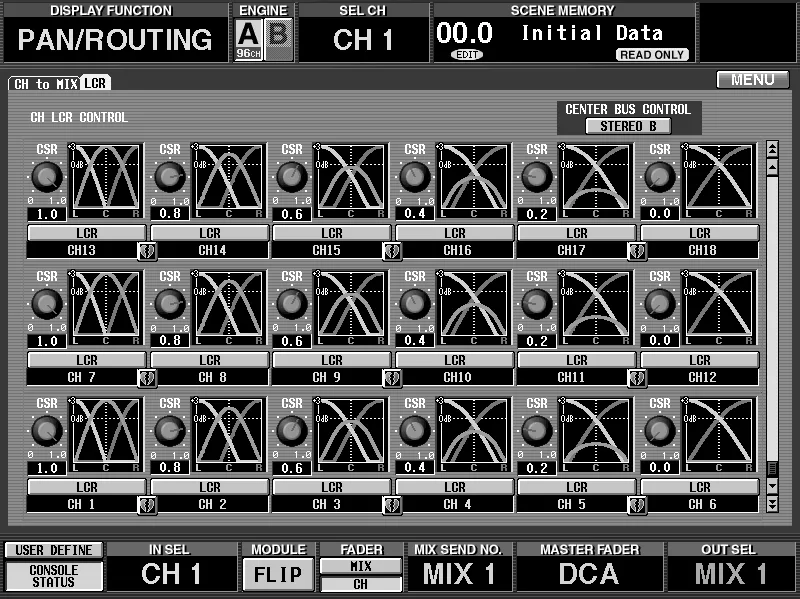Click the CH 8 CSR value field 0.8
The width and height of the screenshot is (800, 599).
170,340
